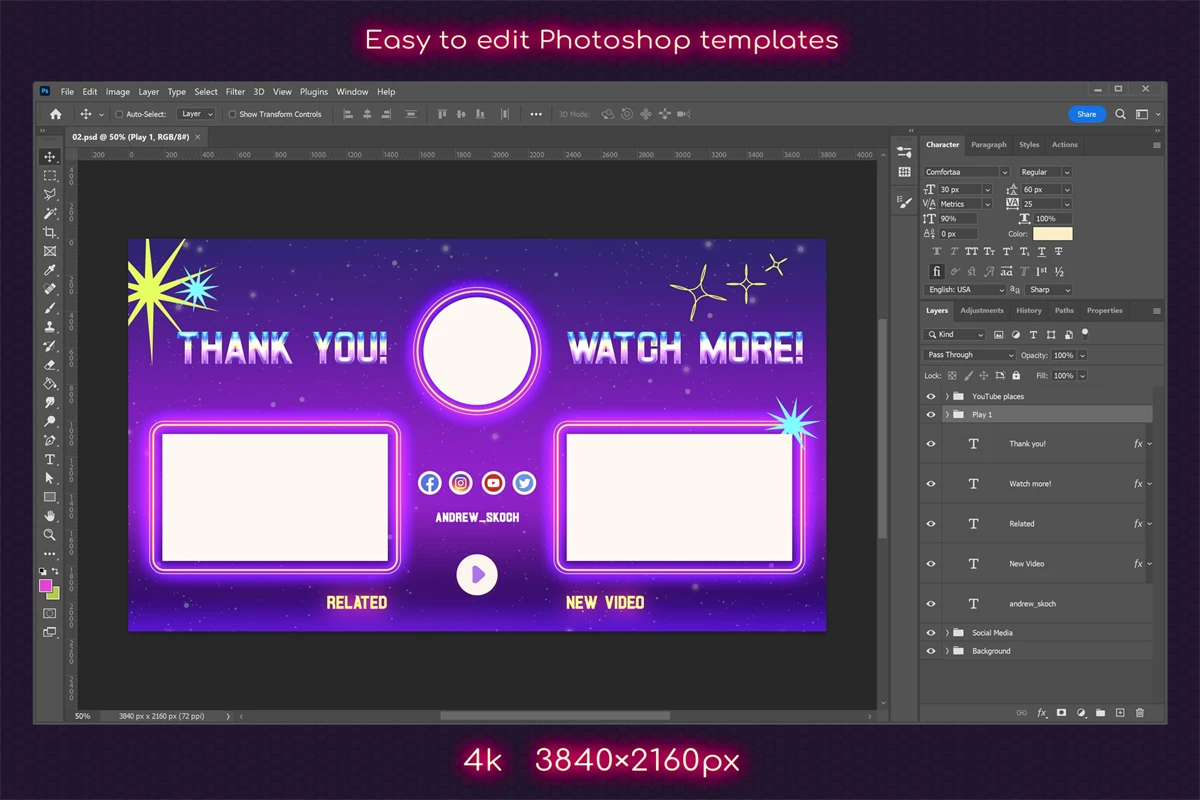
Task: Activate the Zoom tool in toolbar
Action: pyautogui.click(x=50, y=535)
